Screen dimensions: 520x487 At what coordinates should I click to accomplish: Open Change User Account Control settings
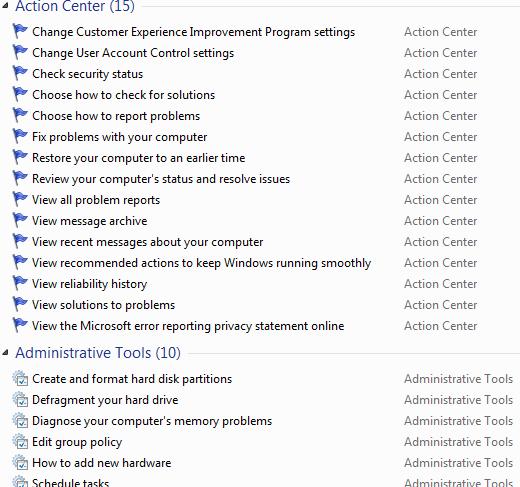[x=133, y=53]
